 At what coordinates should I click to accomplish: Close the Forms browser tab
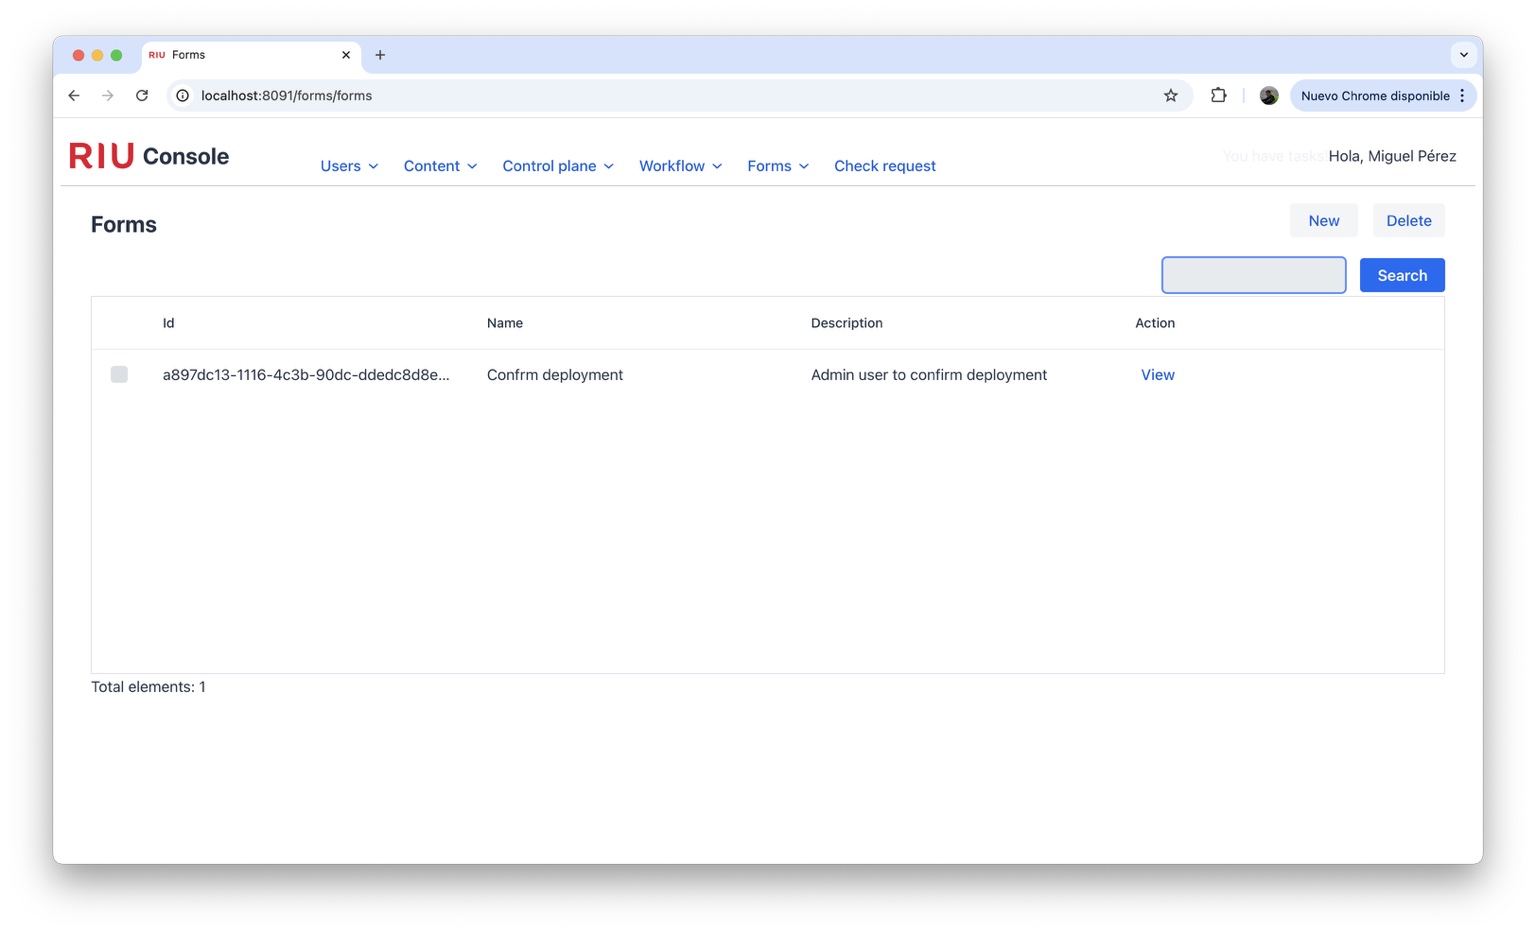(x=346, y=55)
